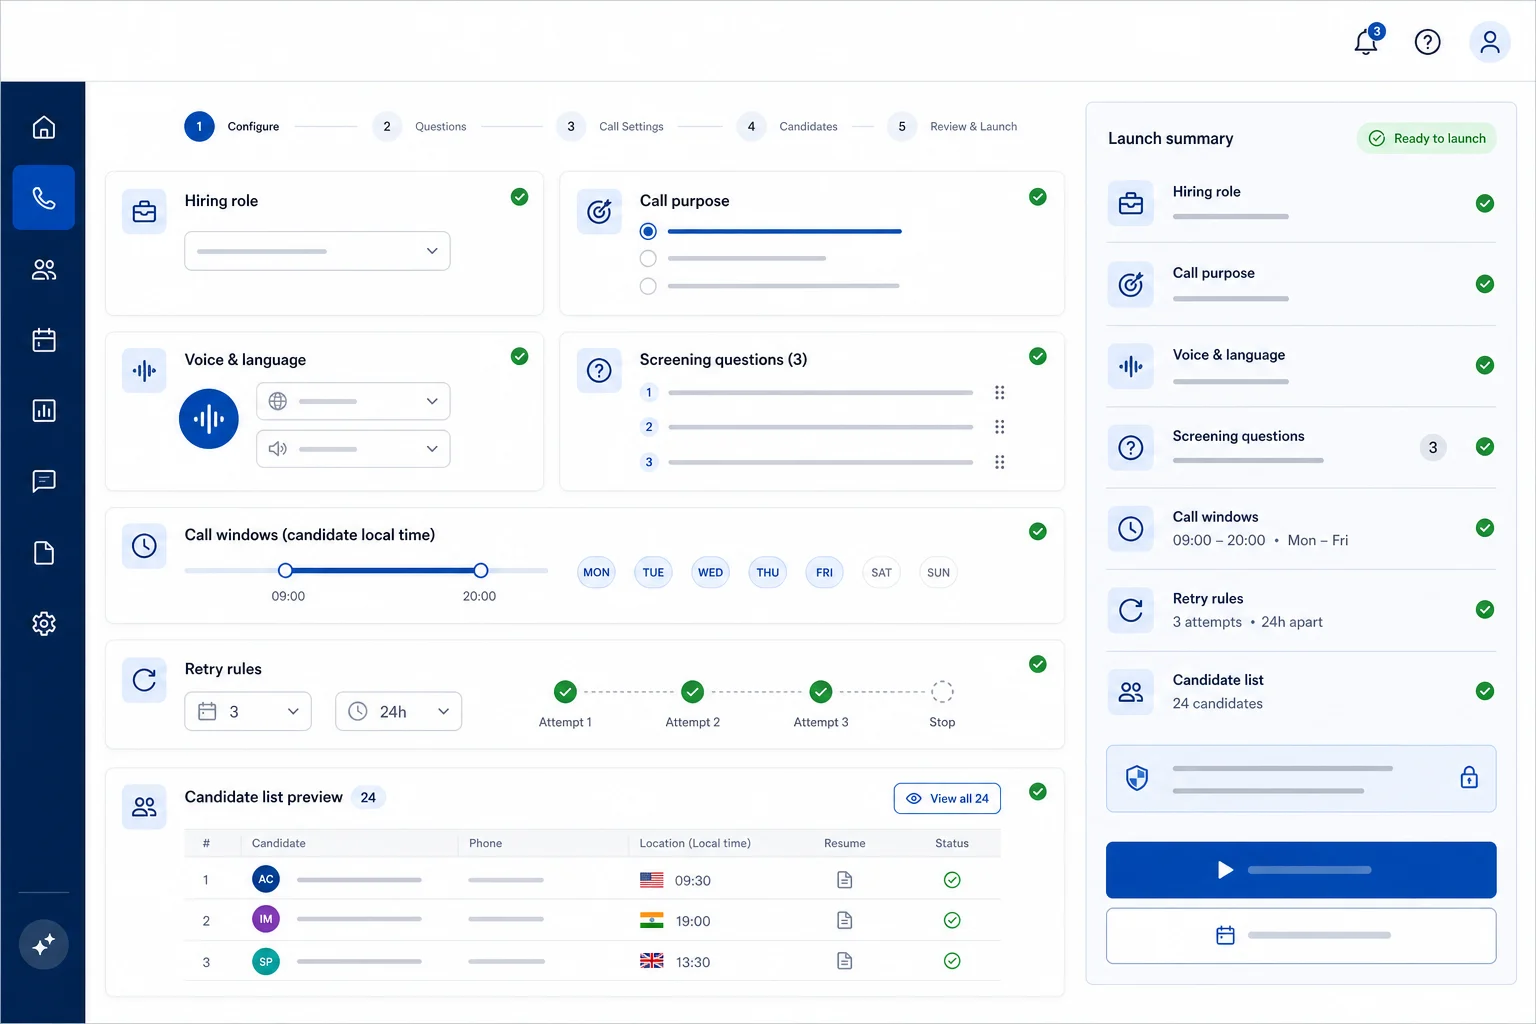Click the Call purpose target icon in the configure card
1536x1024 pixels.
[x=599, y=212]
